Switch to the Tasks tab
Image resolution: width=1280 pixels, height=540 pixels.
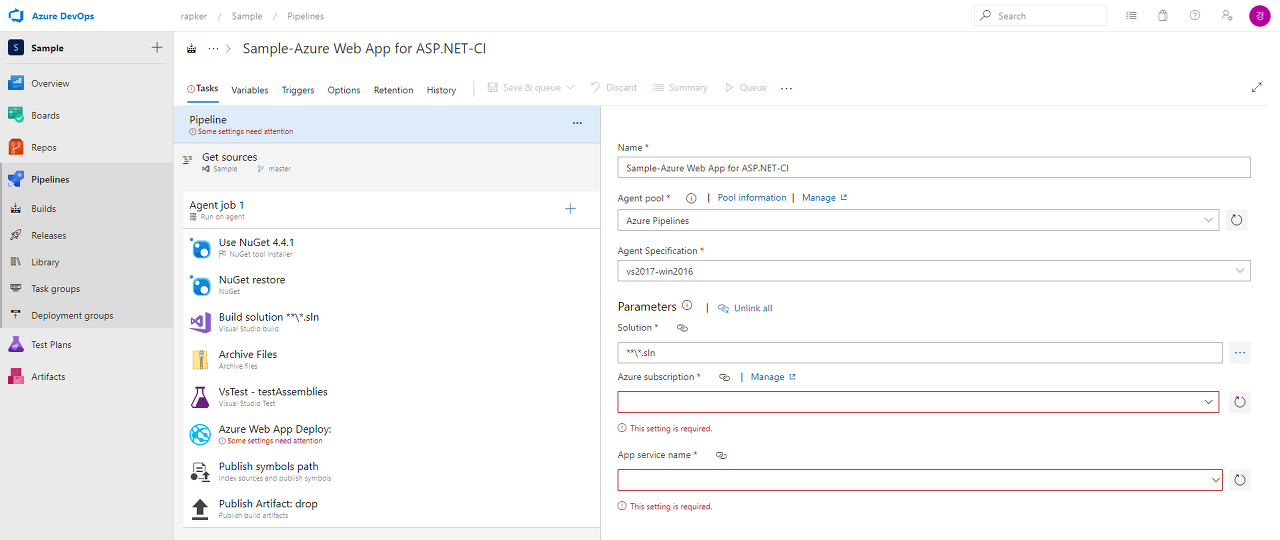pos(203,89)
